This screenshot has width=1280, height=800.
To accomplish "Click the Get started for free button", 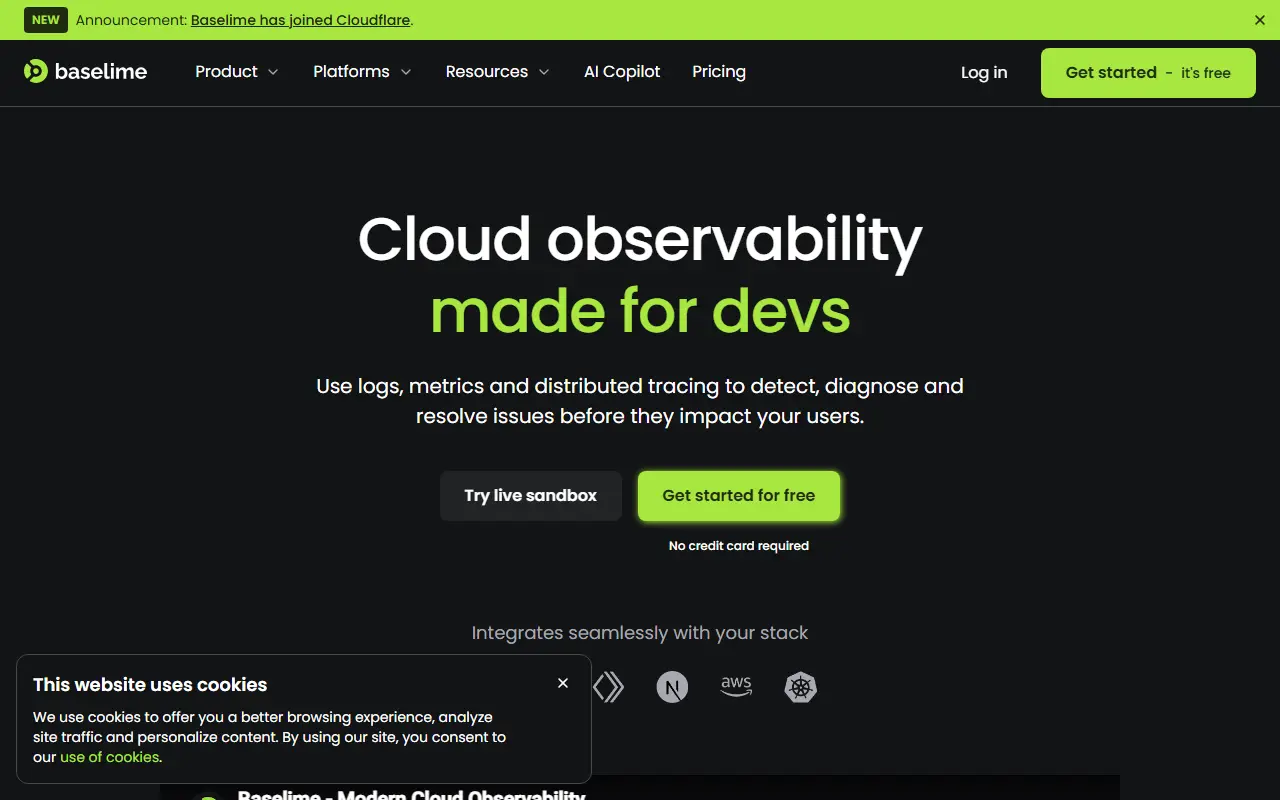I will click(739, 496).
